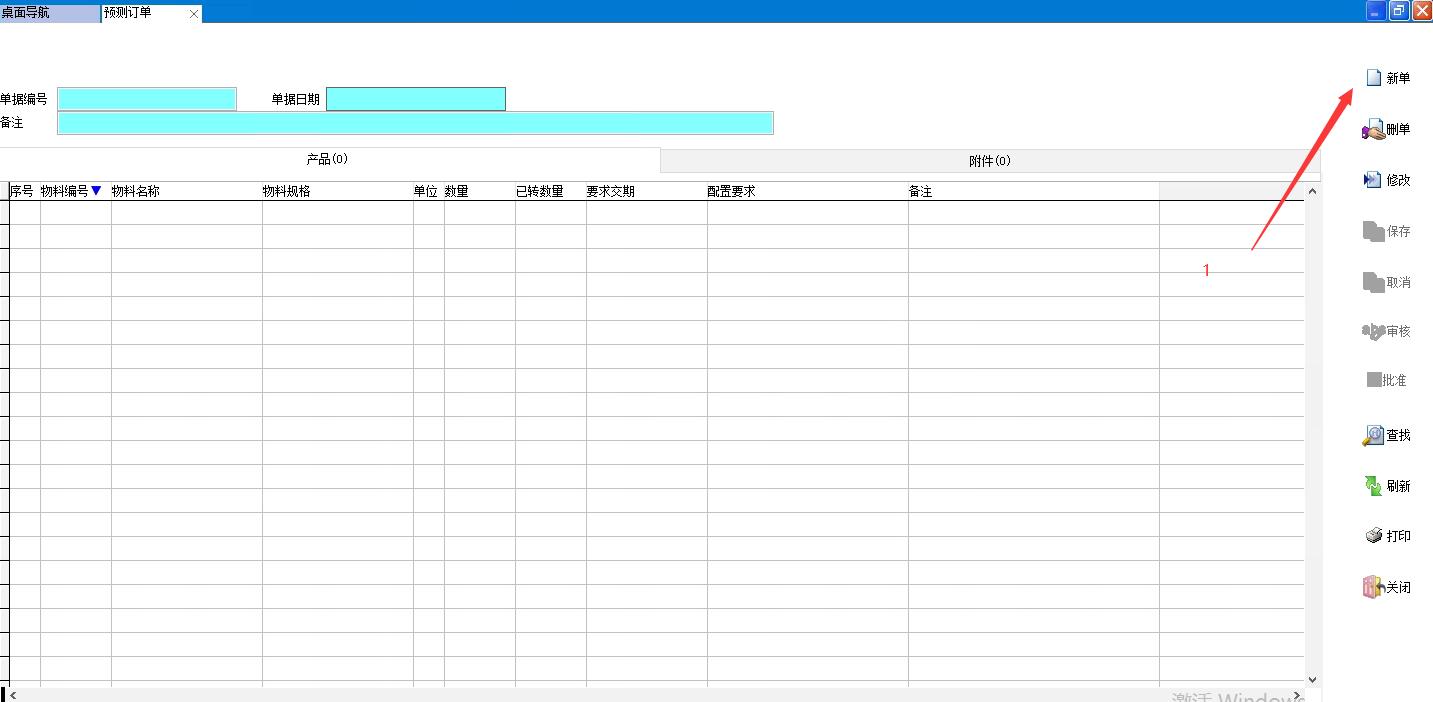The image size is (1433, 702).
Task: Select the 产品(0) tab
Action: tap(327, 160)
